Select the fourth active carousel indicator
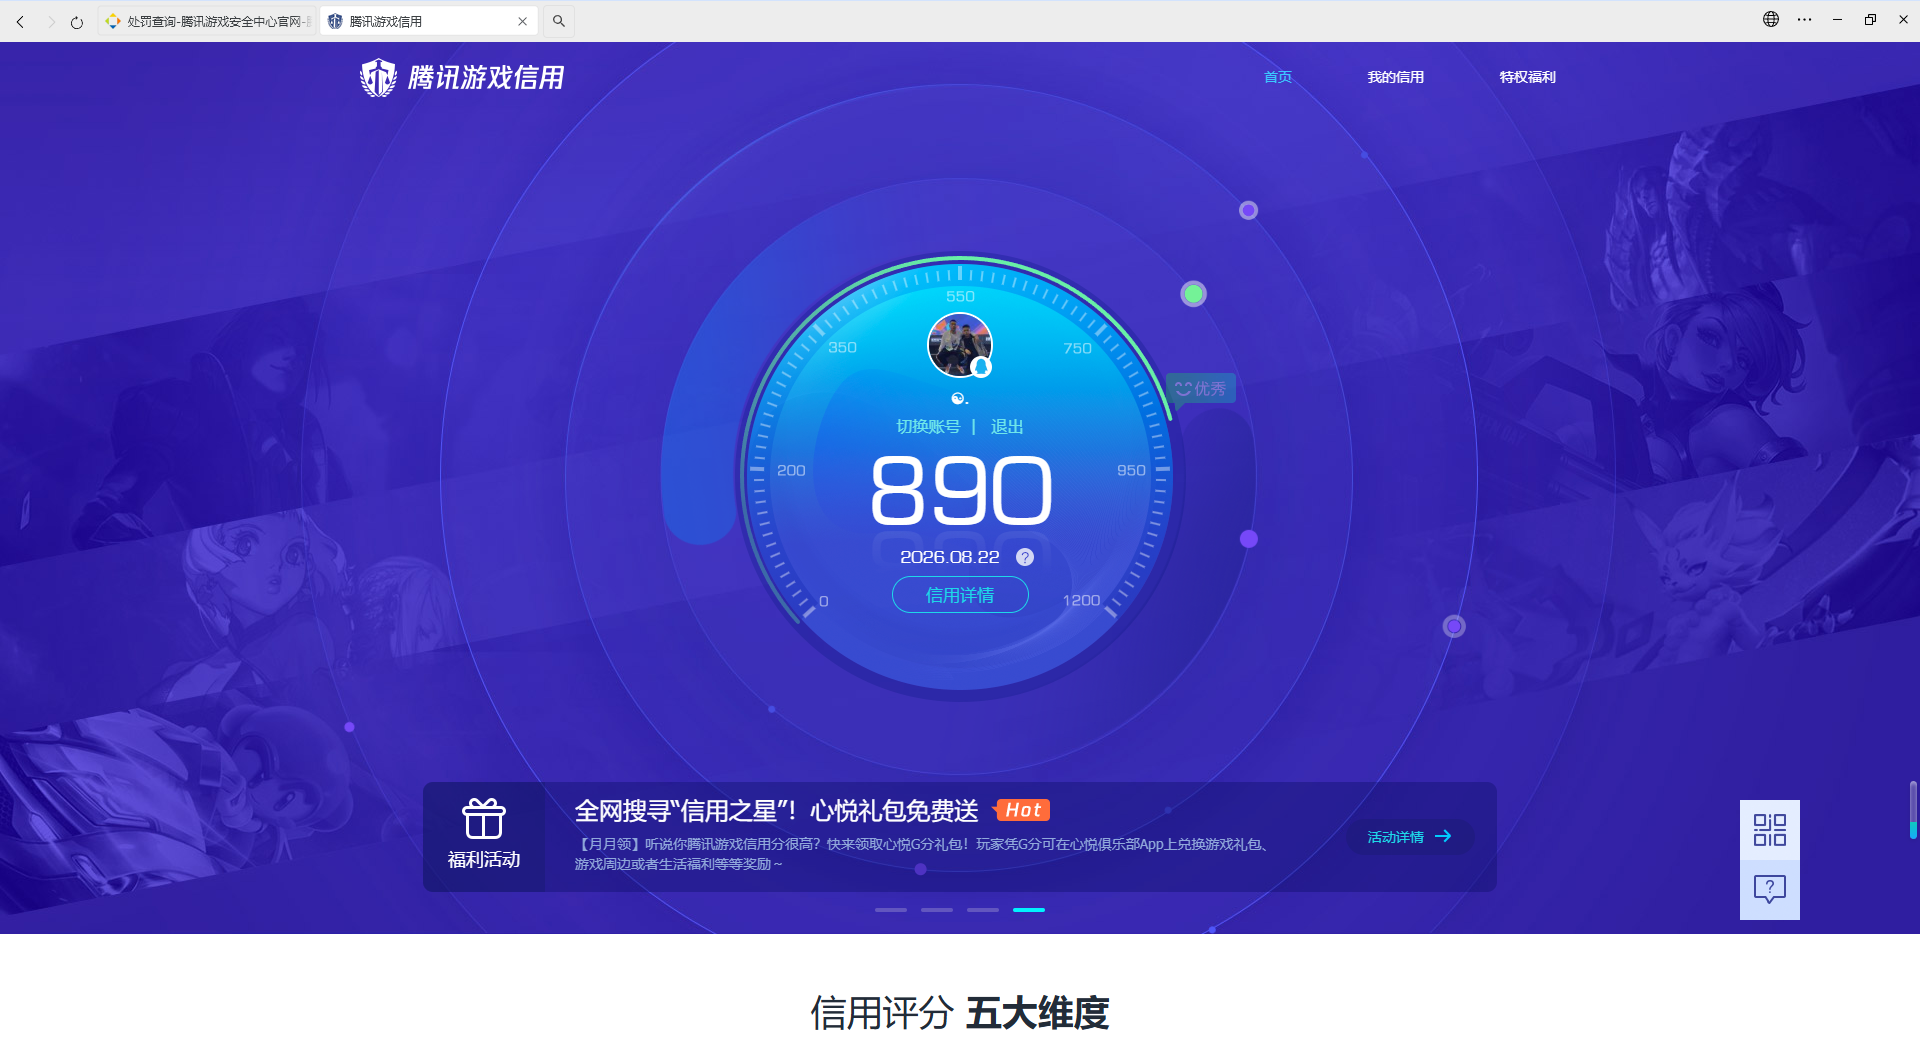The image size is (1920, 1040). pos(1029,910)
